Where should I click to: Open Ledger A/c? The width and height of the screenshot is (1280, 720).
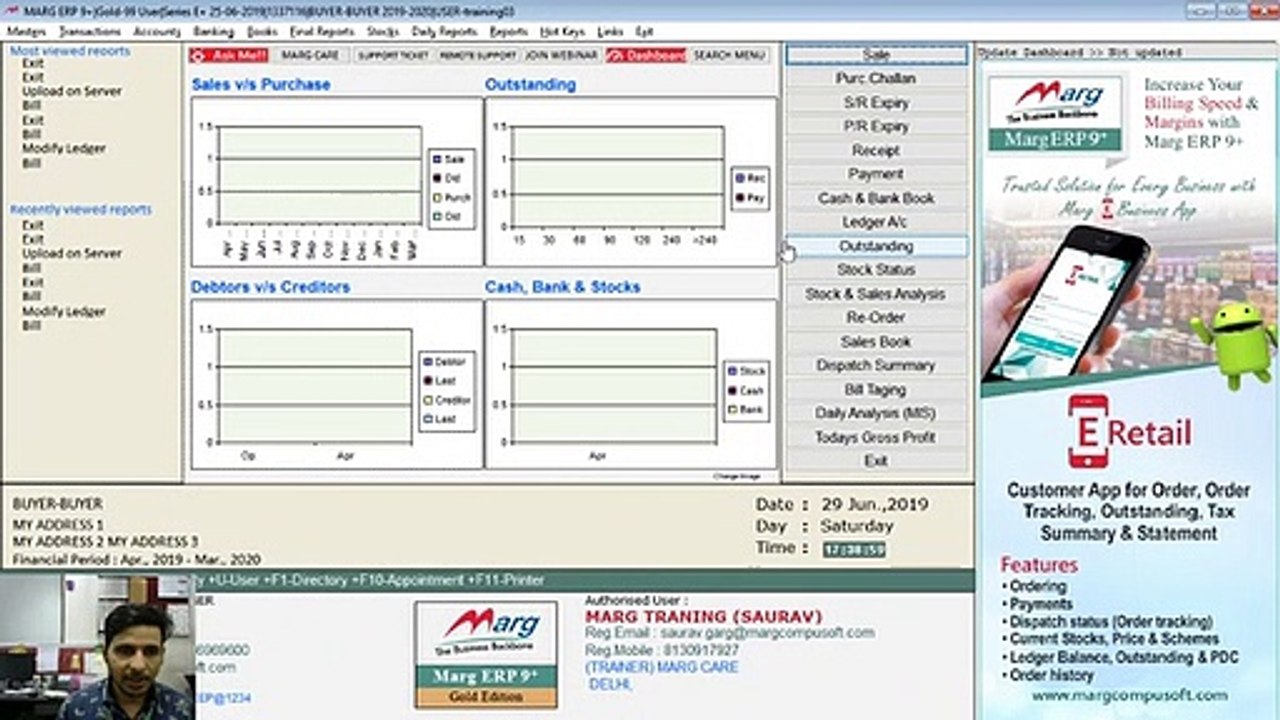coord(876,222)
